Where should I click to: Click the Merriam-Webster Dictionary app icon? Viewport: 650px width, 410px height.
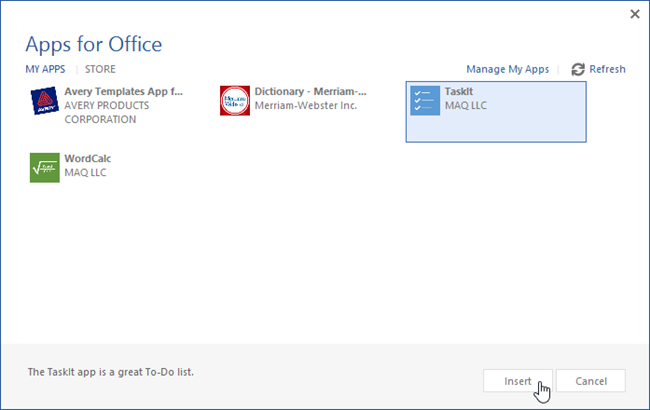tap(235, 101)
